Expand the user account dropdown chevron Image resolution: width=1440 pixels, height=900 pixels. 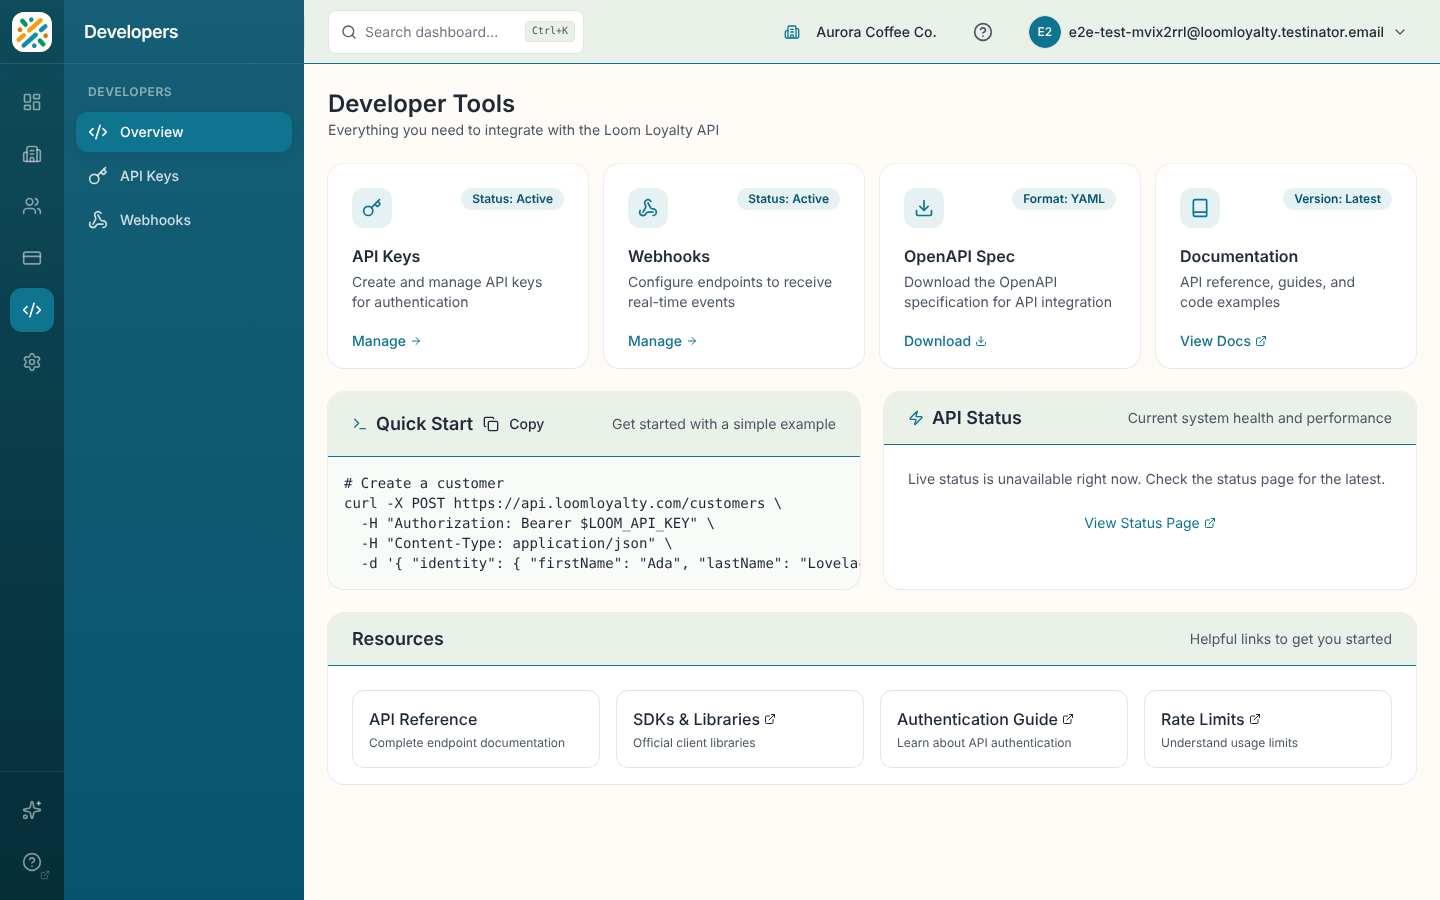click(1400, 32)
